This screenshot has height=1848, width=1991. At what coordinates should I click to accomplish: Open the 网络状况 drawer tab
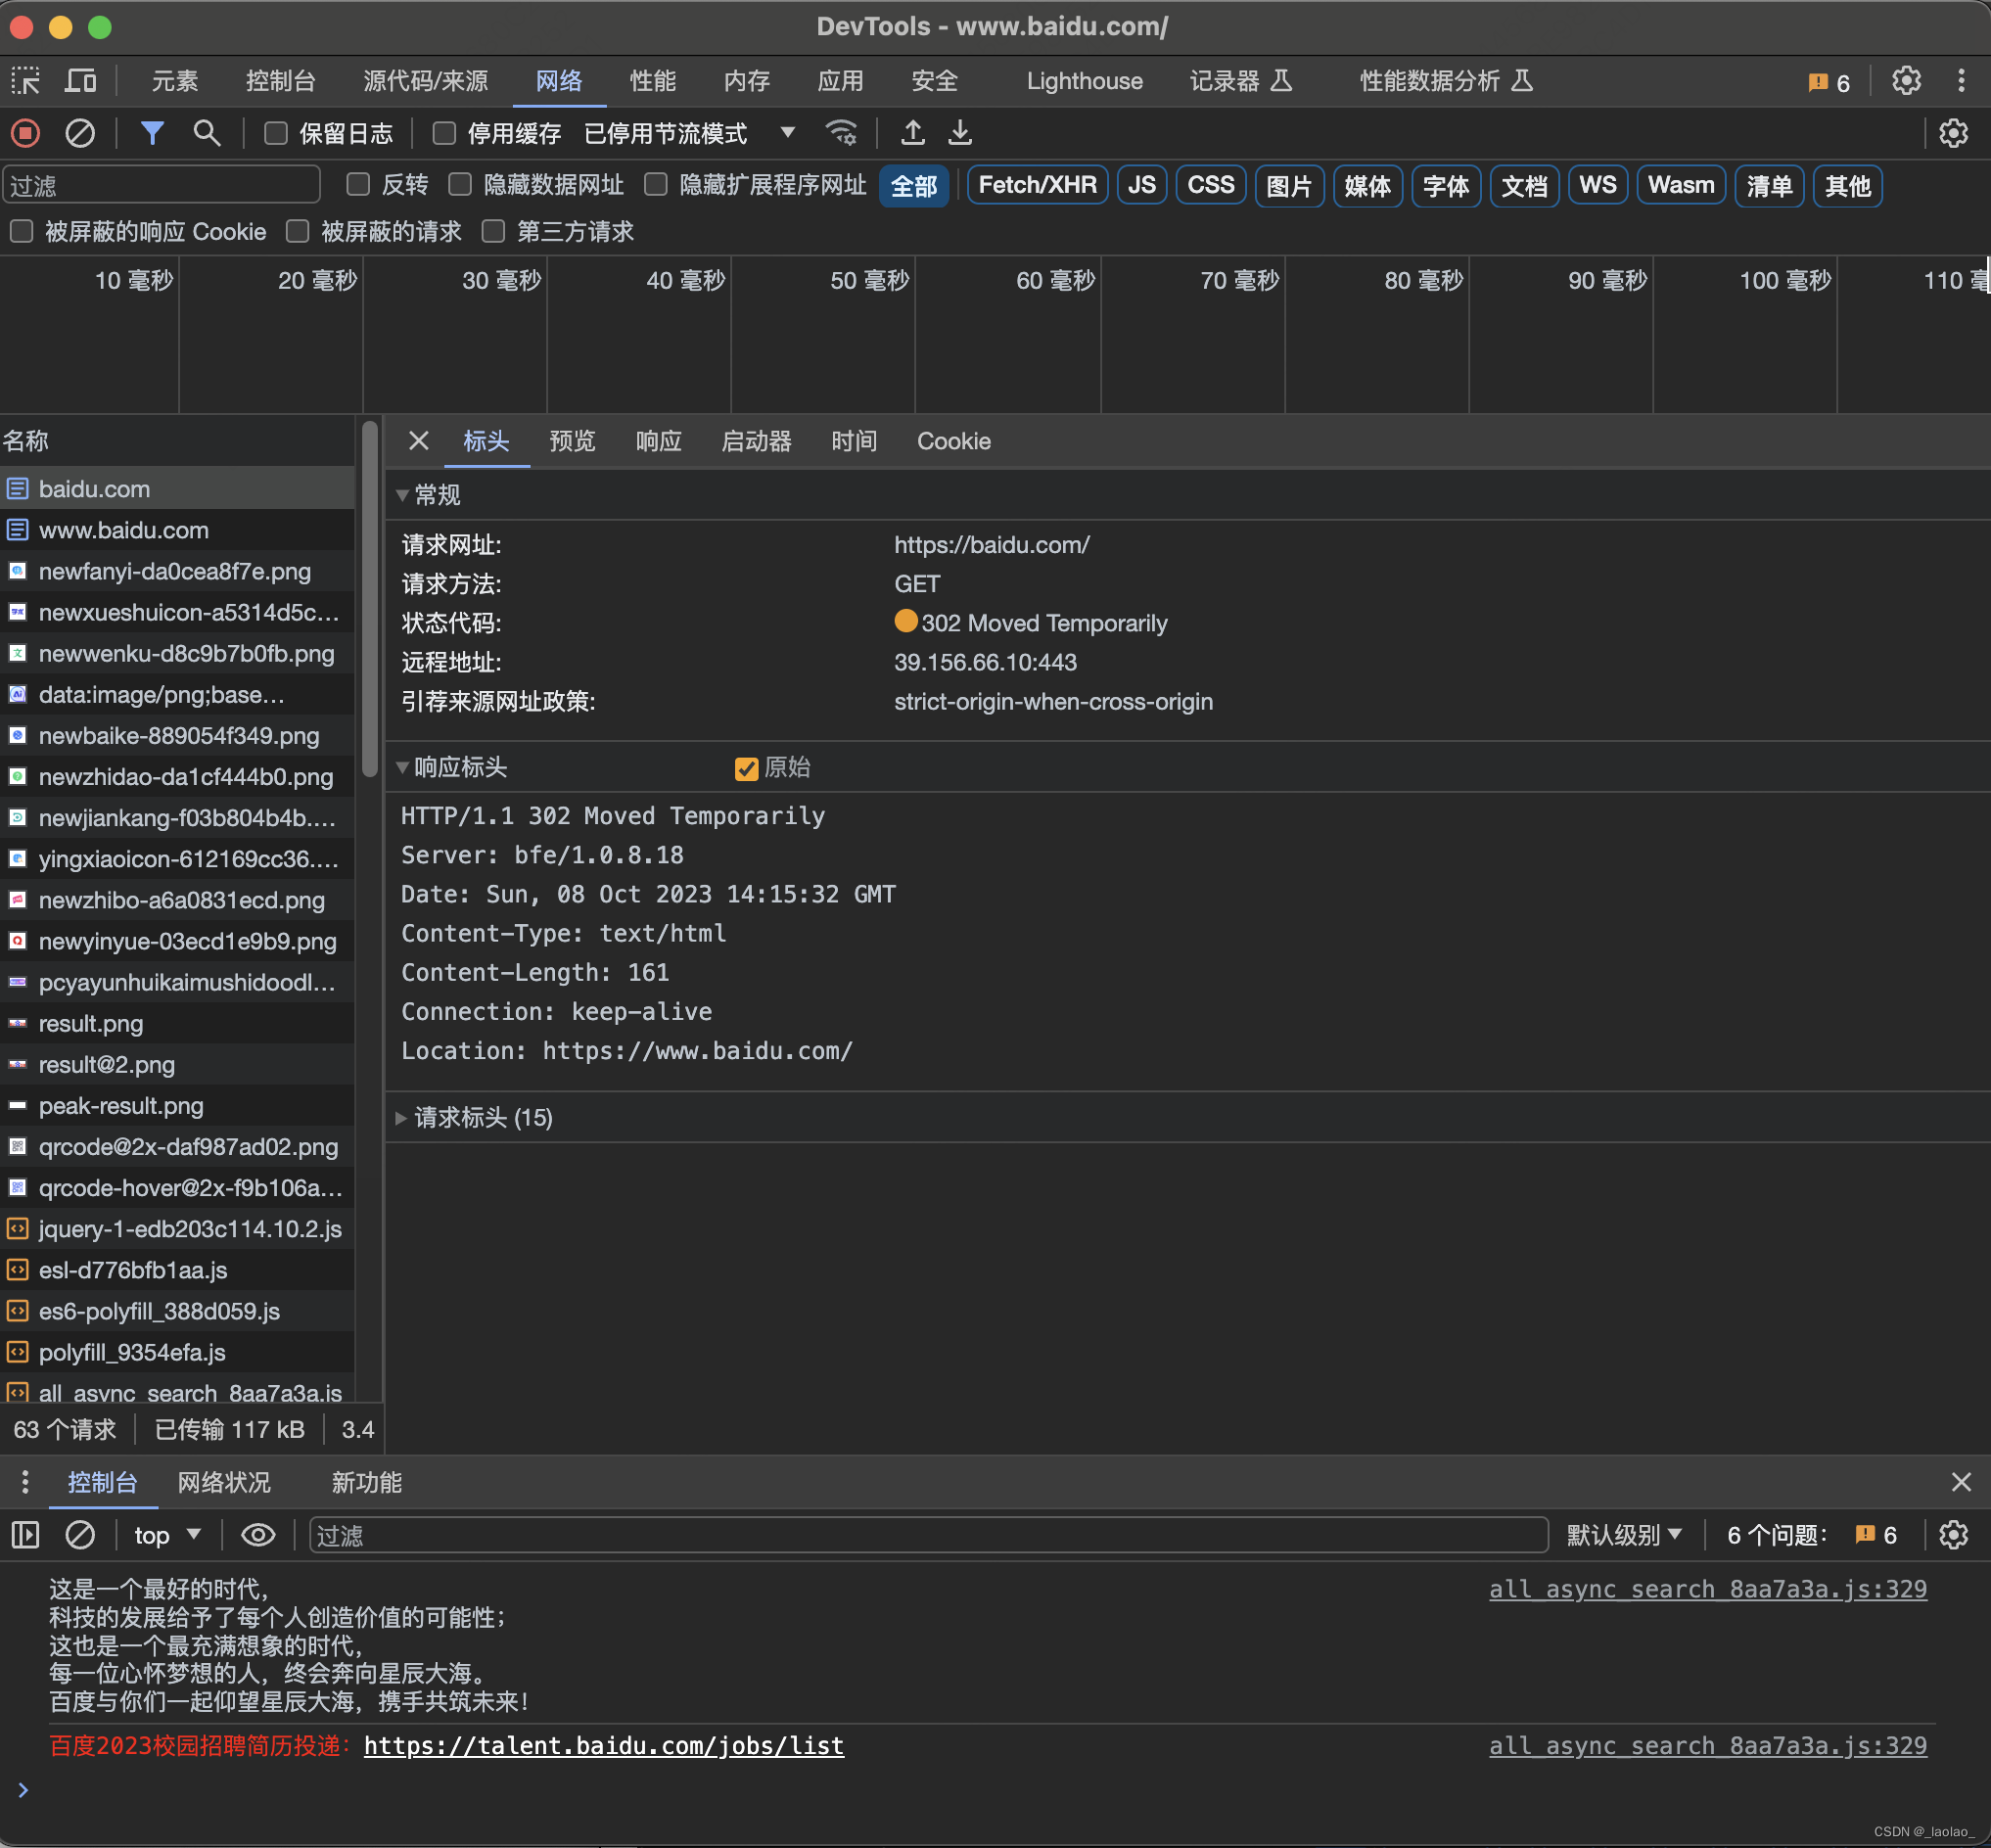[x=224, y=1482]
